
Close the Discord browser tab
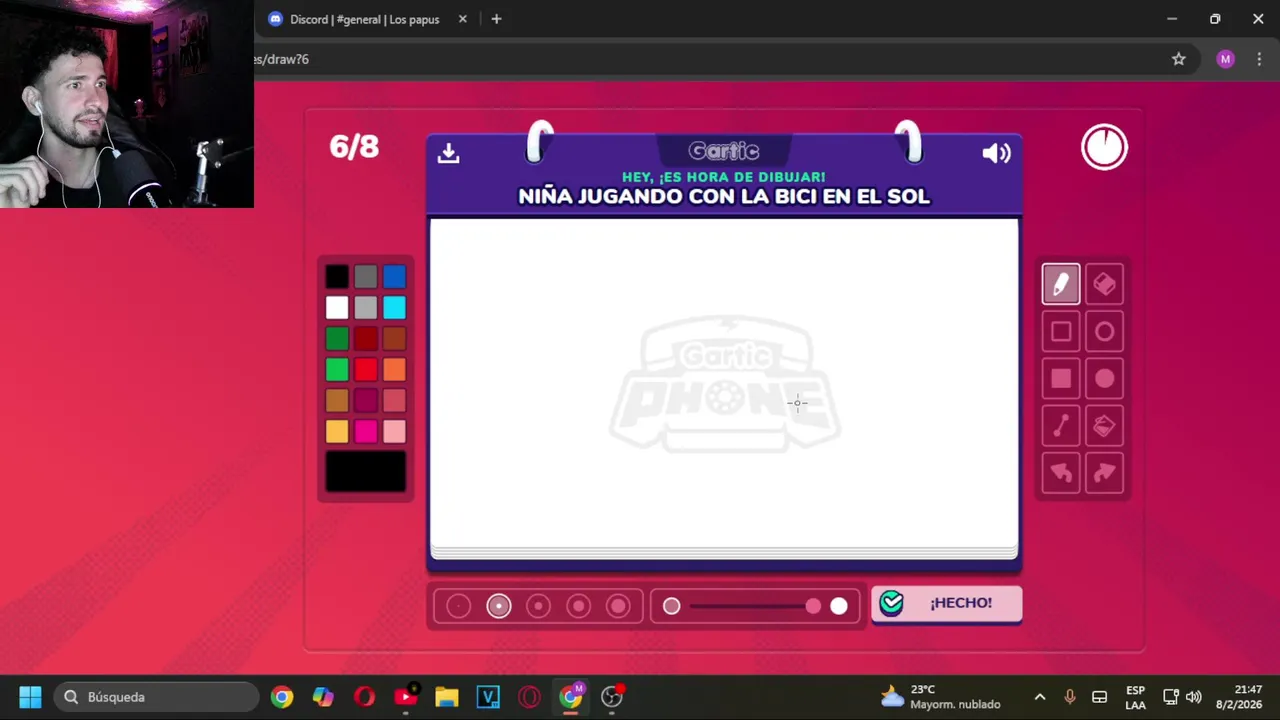(x=463, y=19)
